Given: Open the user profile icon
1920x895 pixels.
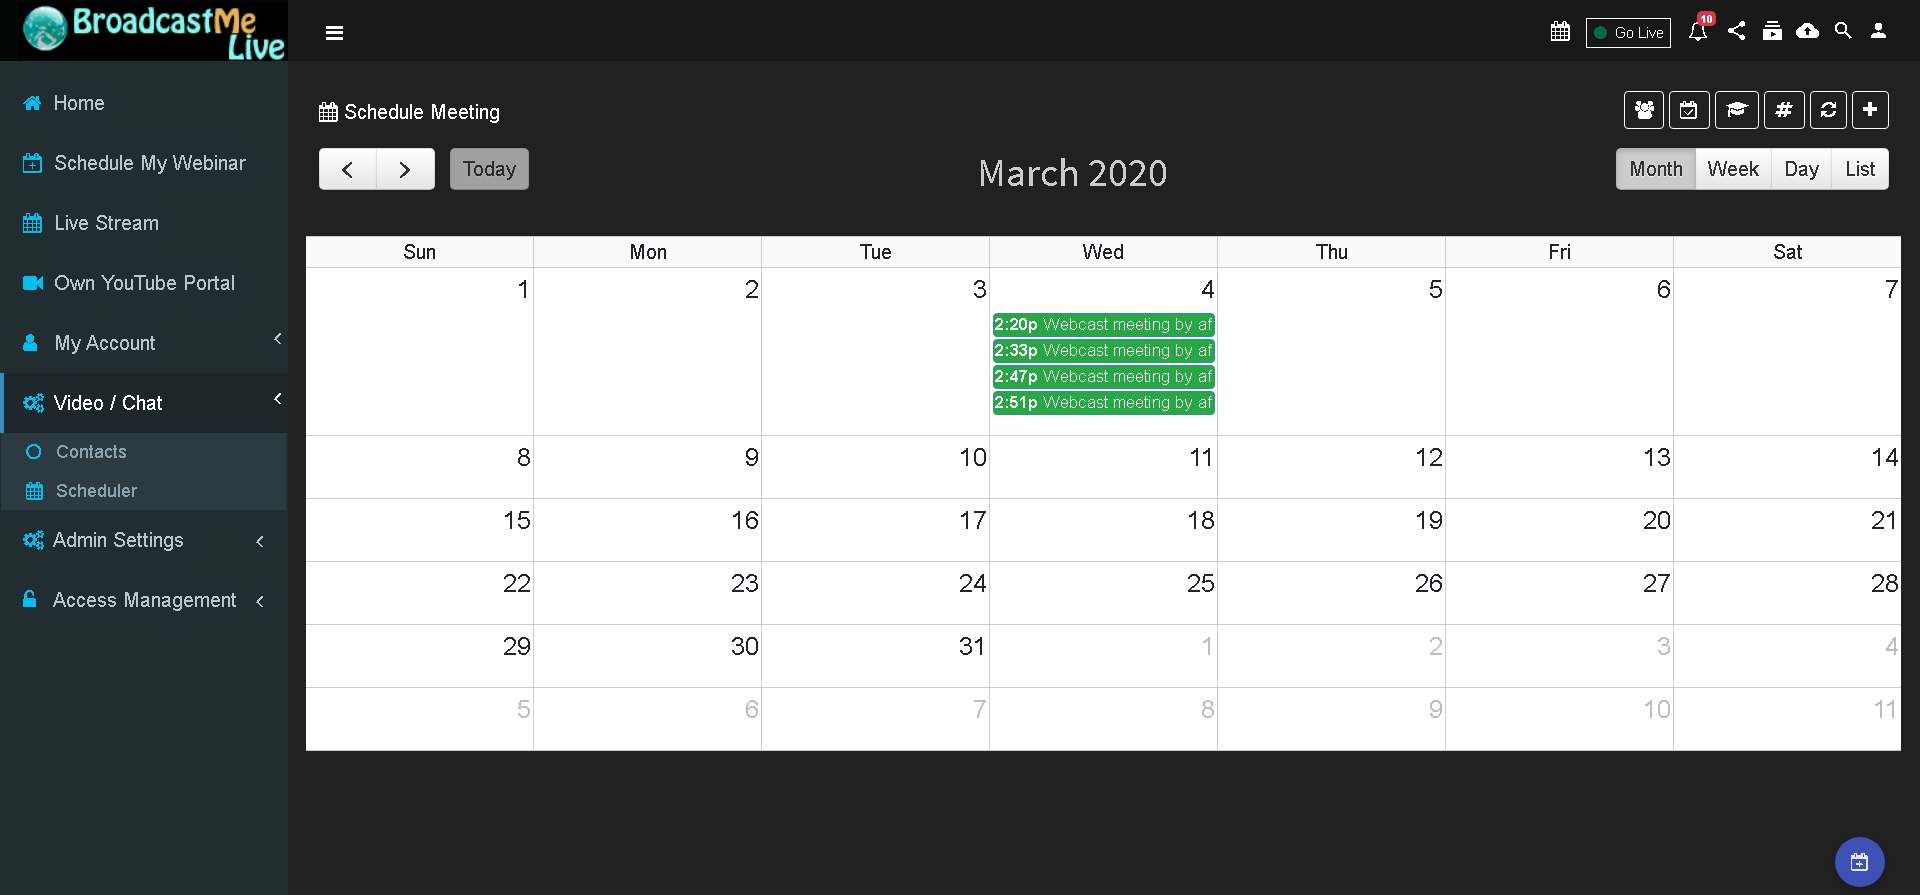Looking at the screenshot, I should click(1879, 31).
